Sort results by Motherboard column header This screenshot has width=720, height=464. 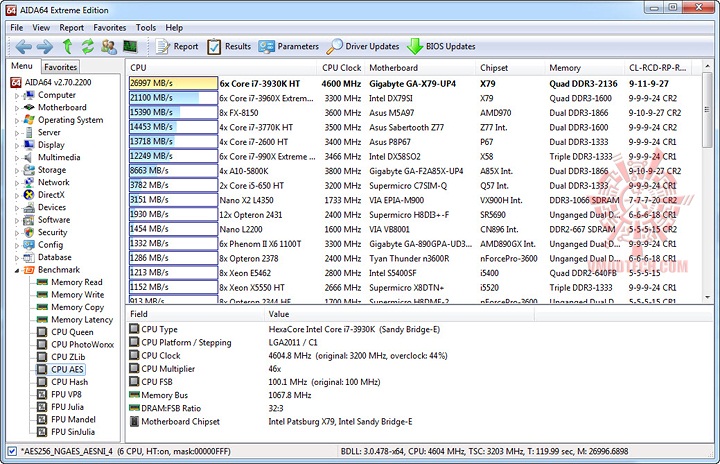click(x=420, y=68)
